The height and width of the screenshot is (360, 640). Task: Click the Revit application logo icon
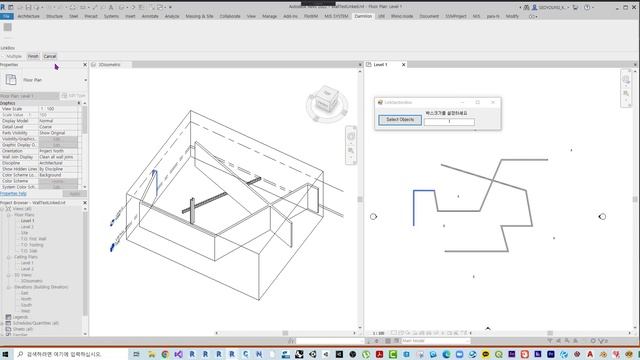click(x=3, y=7)
